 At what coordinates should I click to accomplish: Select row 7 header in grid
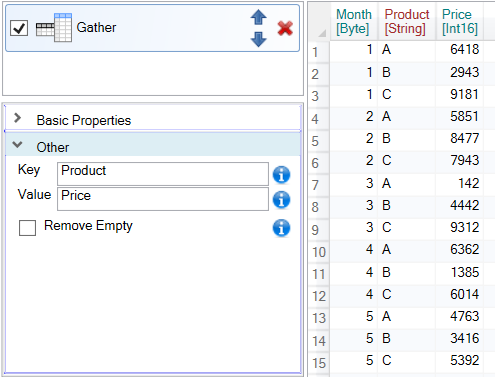(319, 185)
